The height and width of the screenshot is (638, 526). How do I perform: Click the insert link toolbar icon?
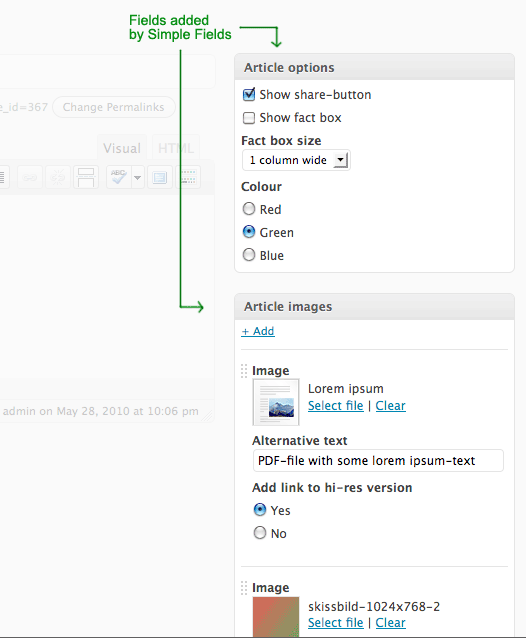29,177
